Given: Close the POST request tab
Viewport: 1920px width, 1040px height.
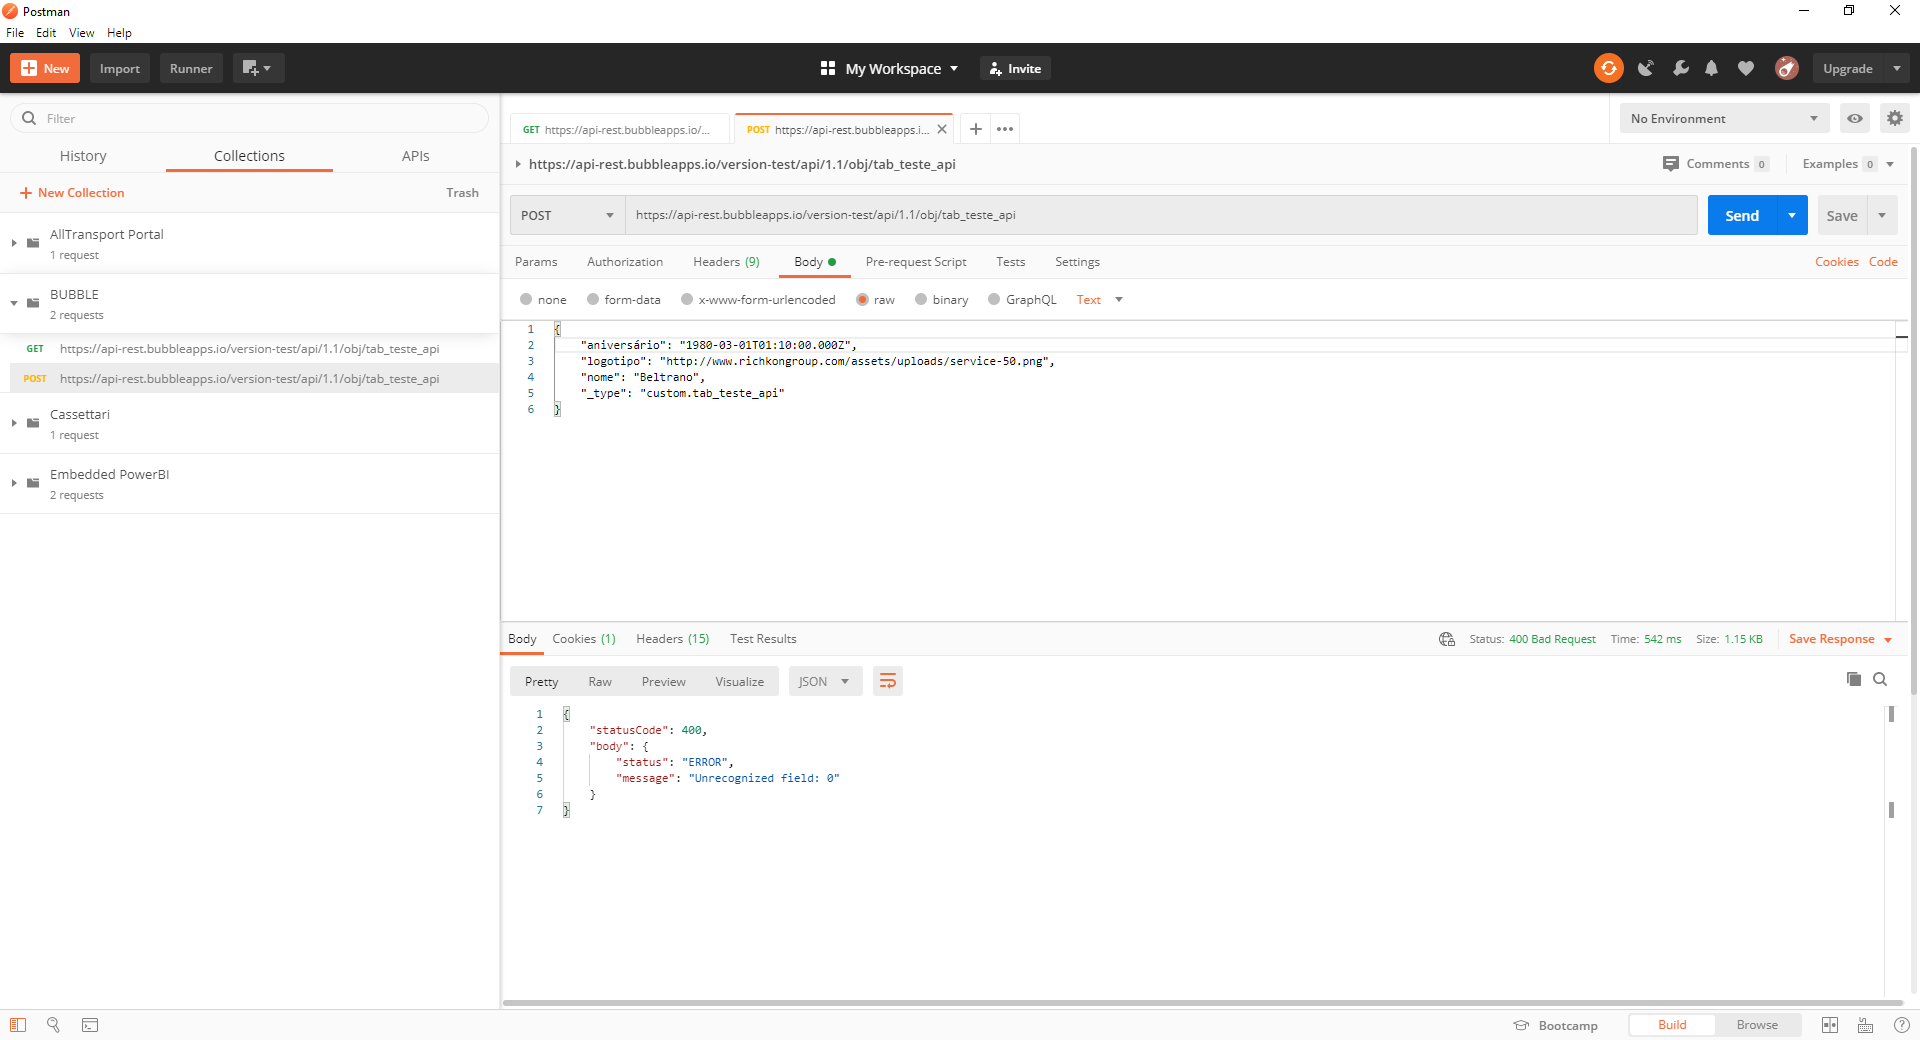Looking at the screenshot, I should (942, 129).
